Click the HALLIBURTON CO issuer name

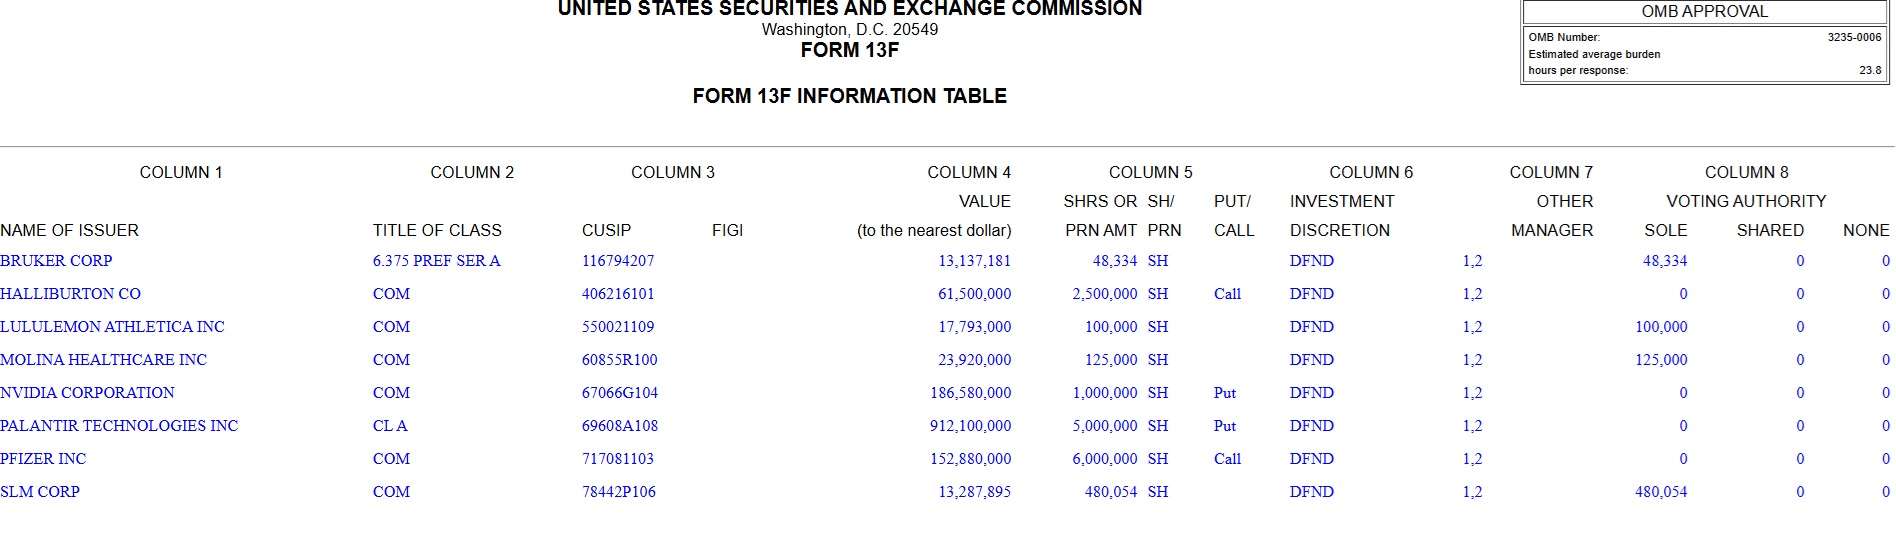(x=70, y=294)
